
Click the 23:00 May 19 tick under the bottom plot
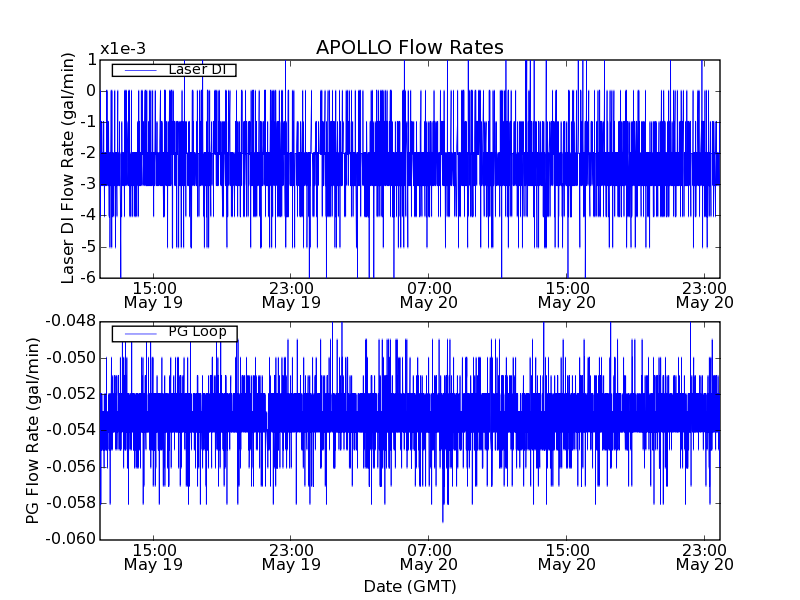click(291, 556)
